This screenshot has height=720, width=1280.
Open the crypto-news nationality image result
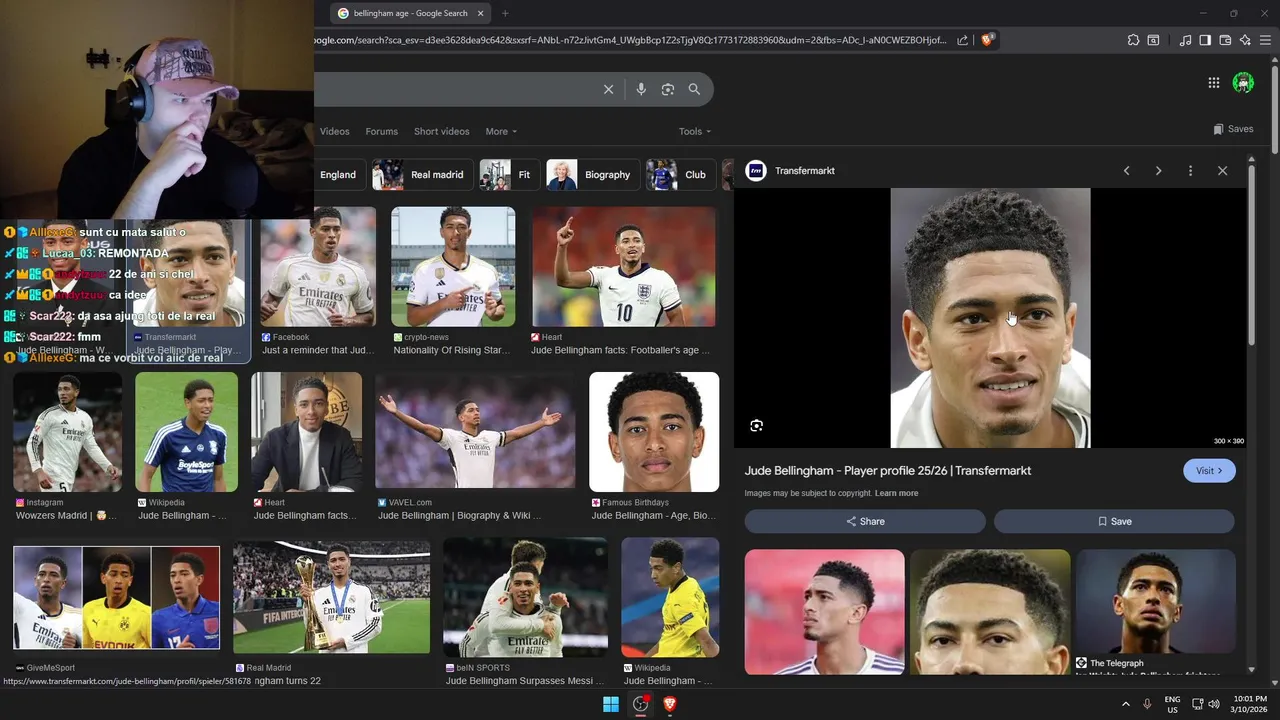(x=453, y=267)
